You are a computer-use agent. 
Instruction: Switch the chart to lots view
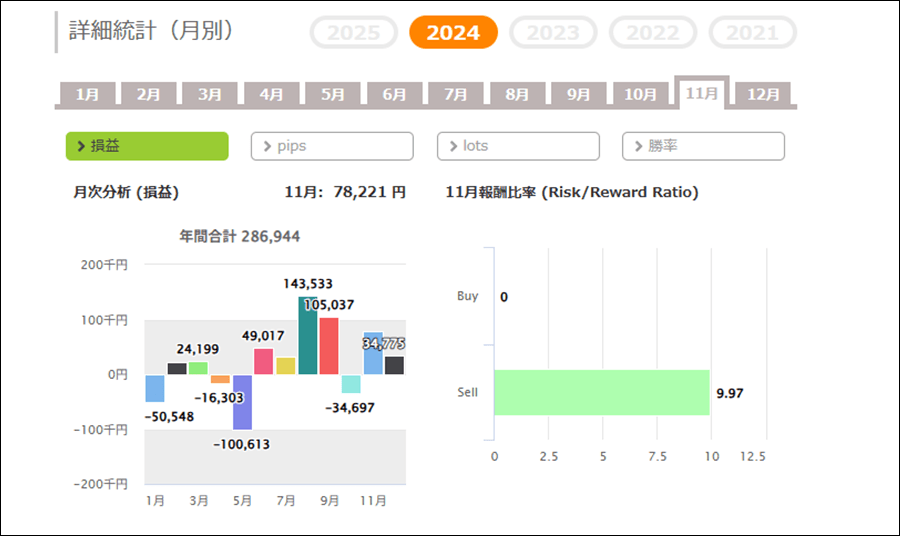[518, 146]
